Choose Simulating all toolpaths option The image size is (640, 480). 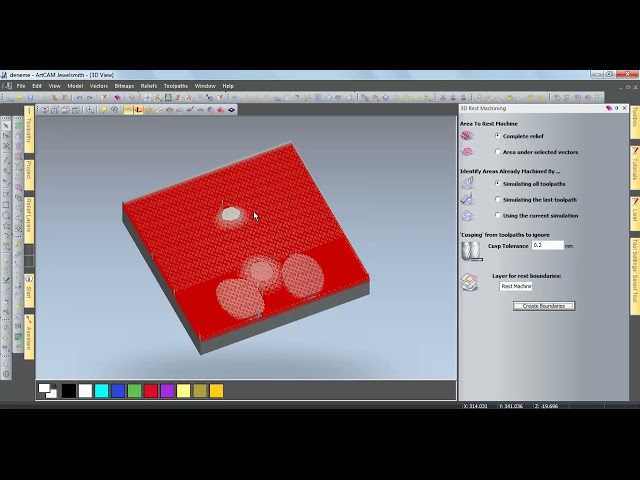[497, 183]
